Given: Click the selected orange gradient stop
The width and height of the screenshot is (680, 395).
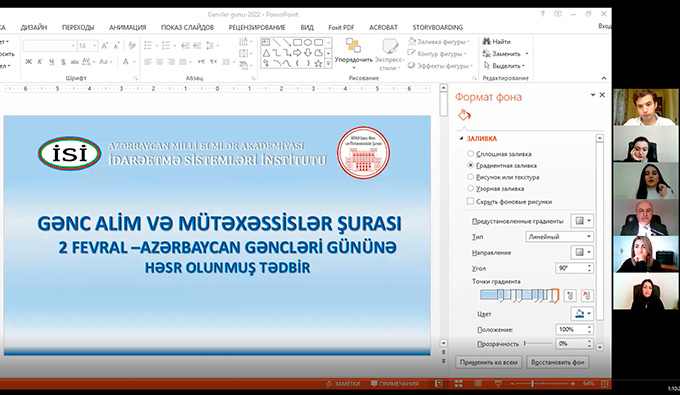Looking at the screenshot, I should point(555,296).
